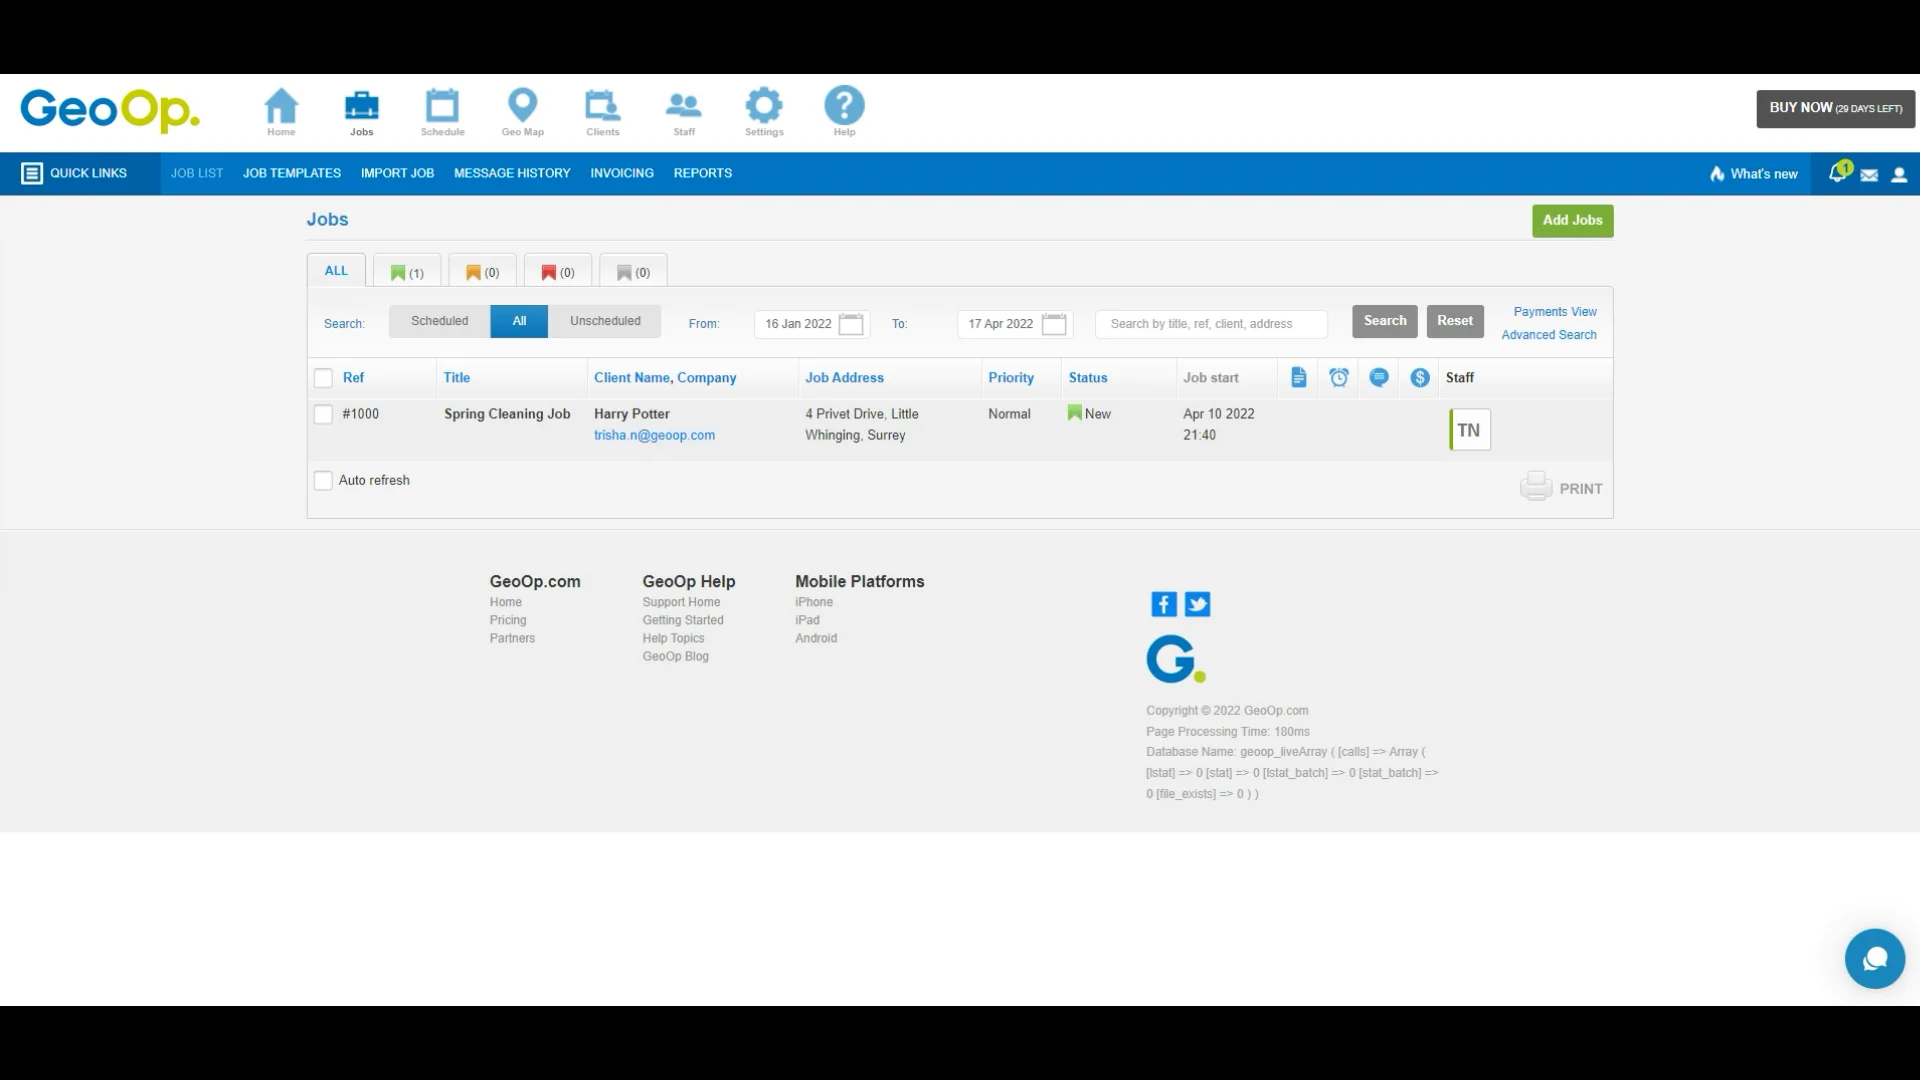Open the chat bubble widget

coord(1875,958)
